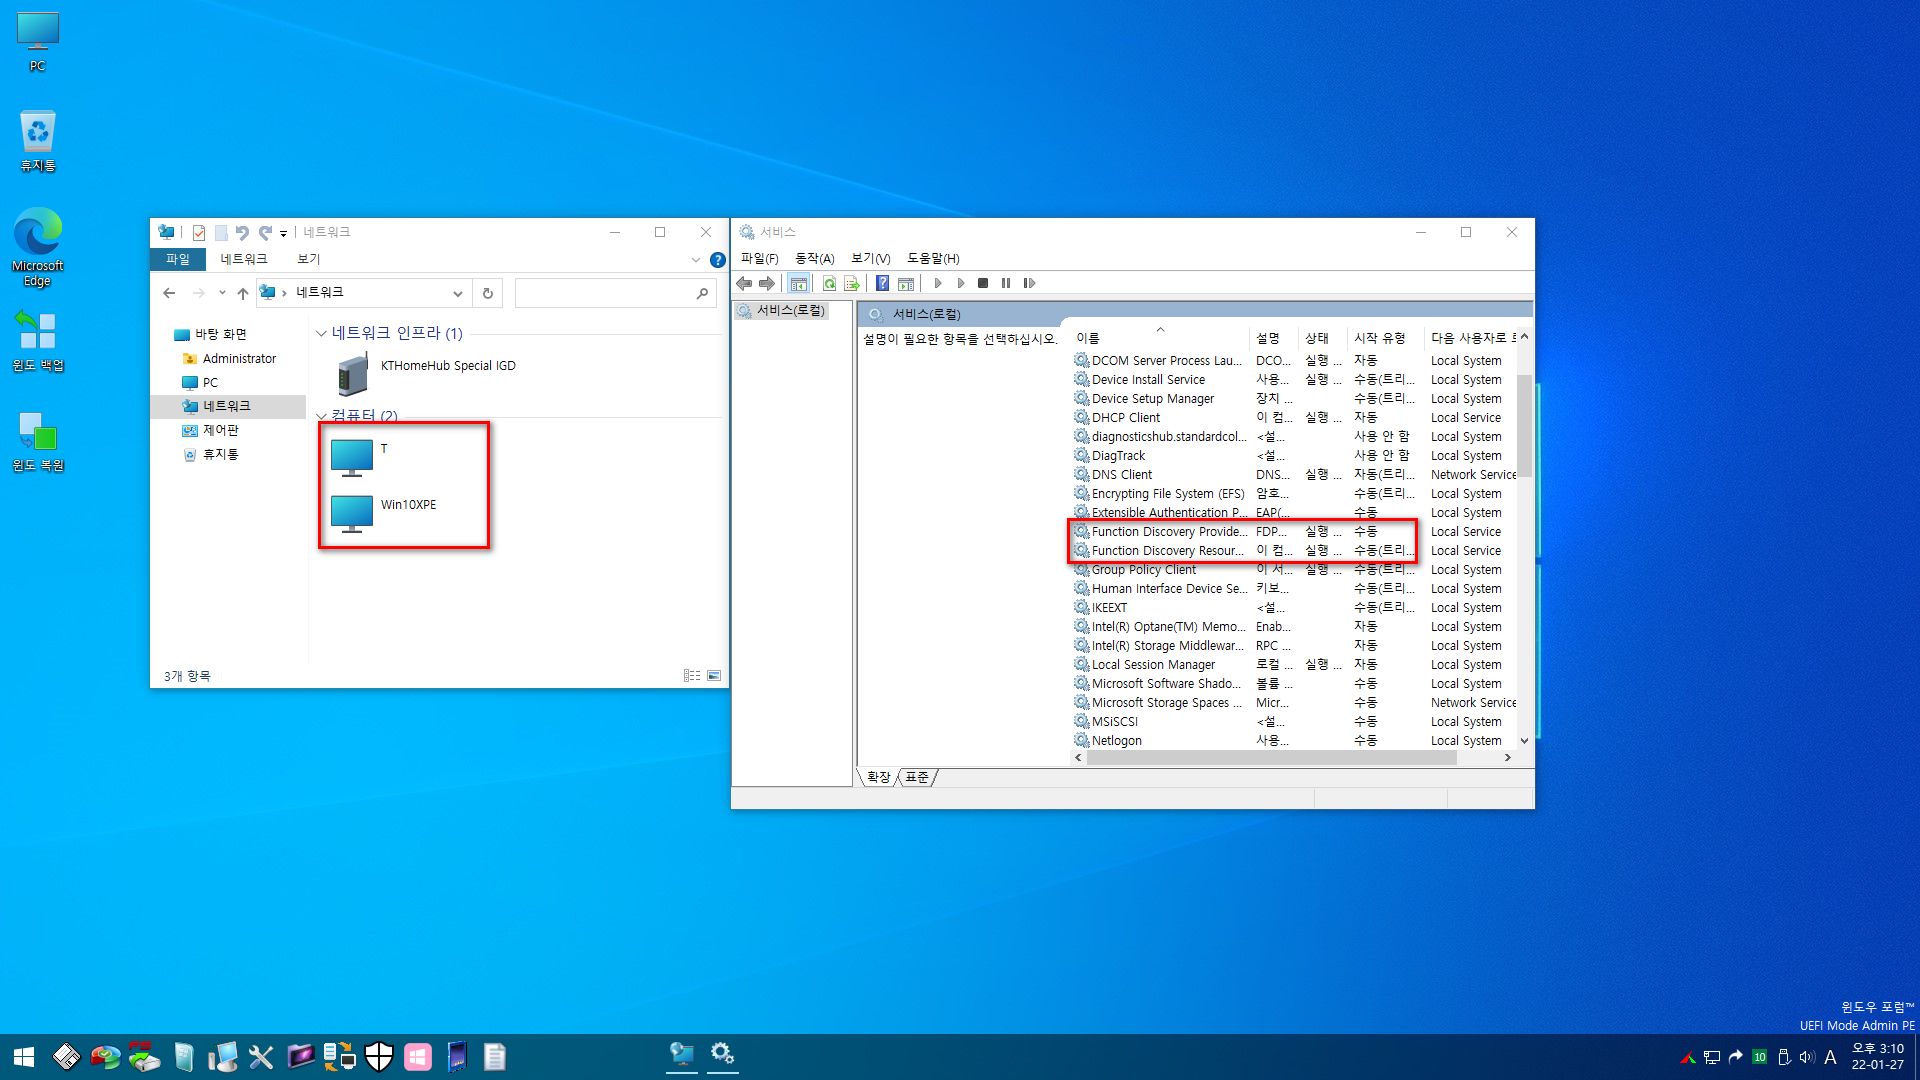Click the Pause service icon
This screenshot has height=1080, width=1920.
click(x=1006, y=283)
